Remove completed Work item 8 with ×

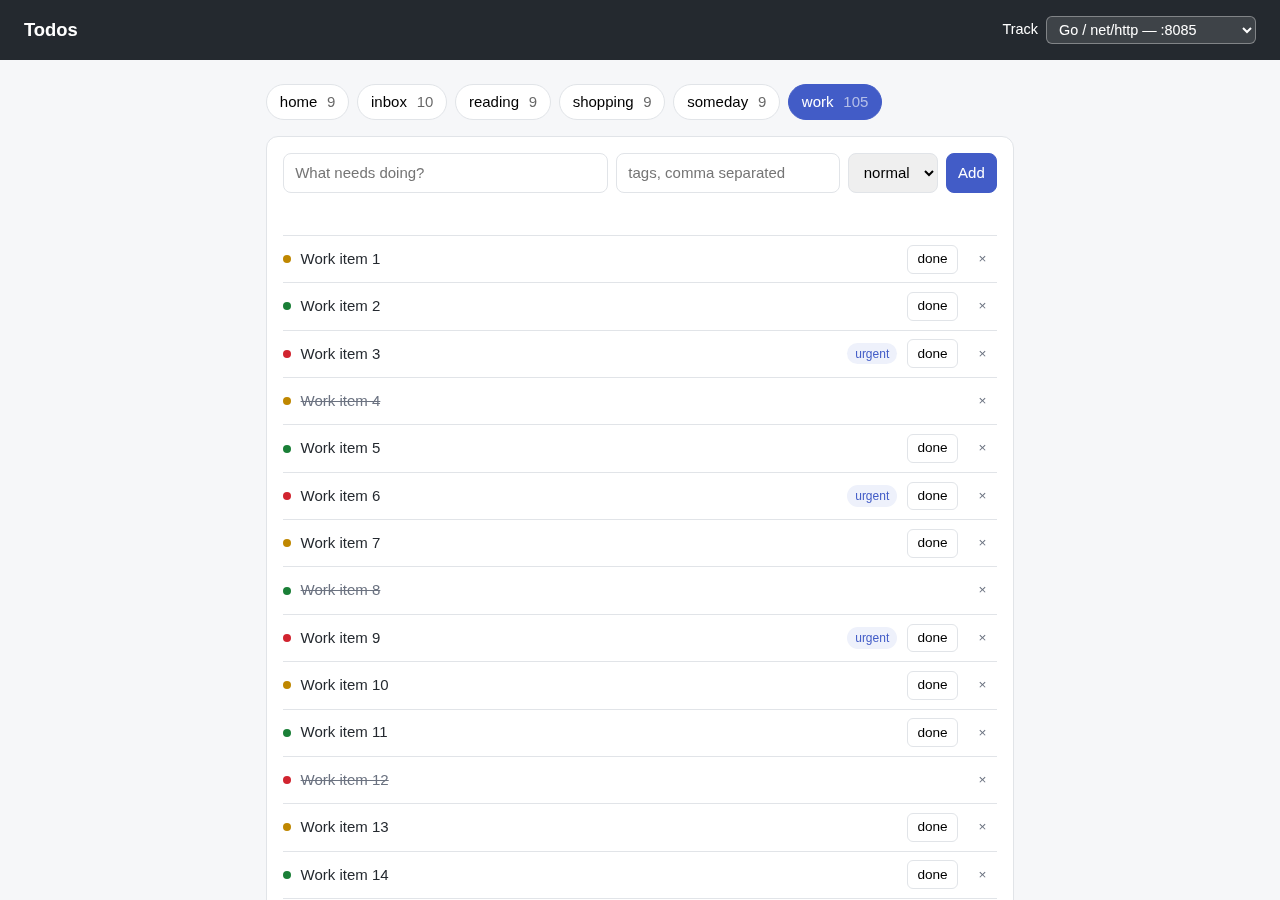tap(982, 590)
